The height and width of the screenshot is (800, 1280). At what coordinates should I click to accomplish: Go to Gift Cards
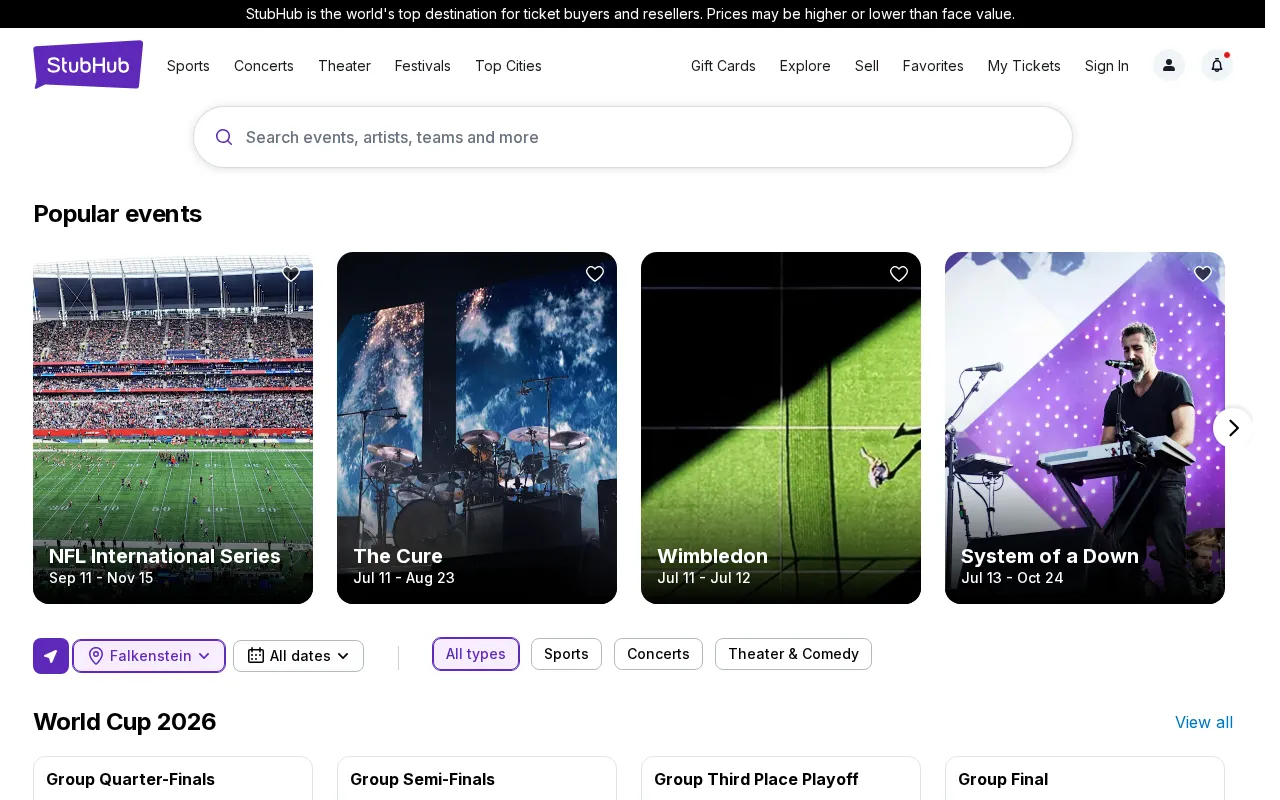click(x=723, y=66)
